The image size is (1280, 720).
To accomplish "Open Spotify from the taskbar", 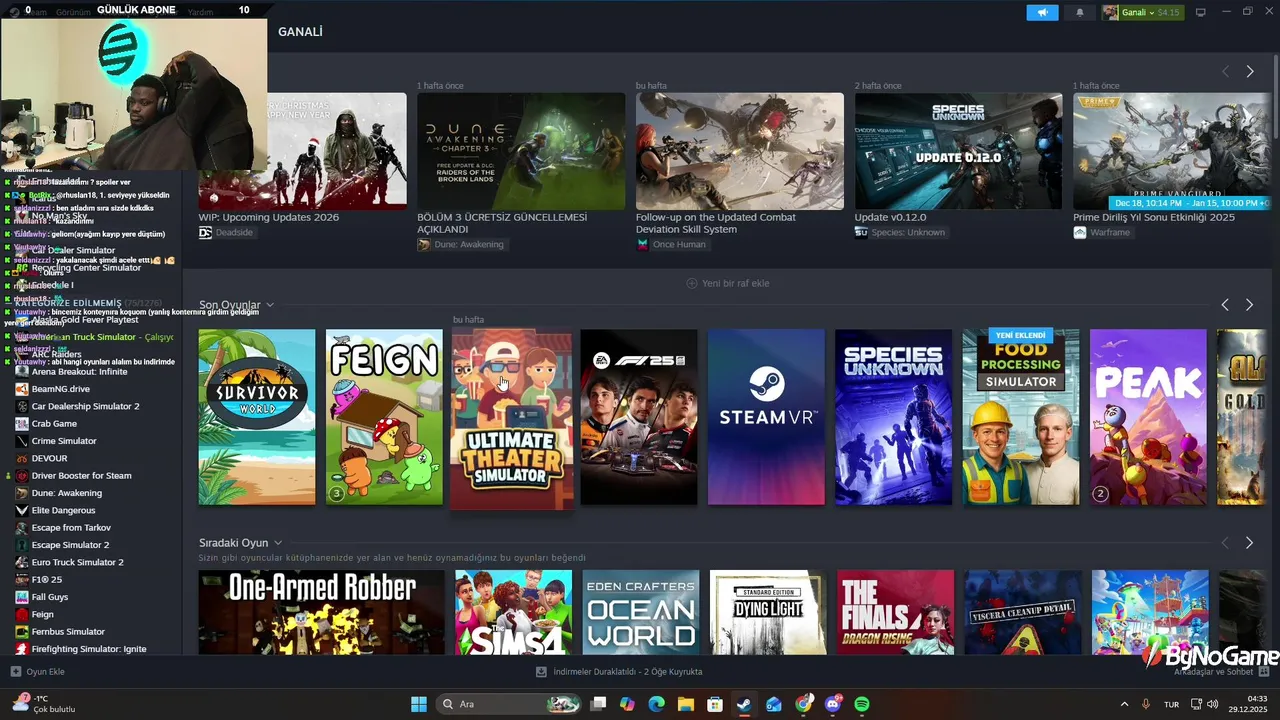I will [862, 704].
